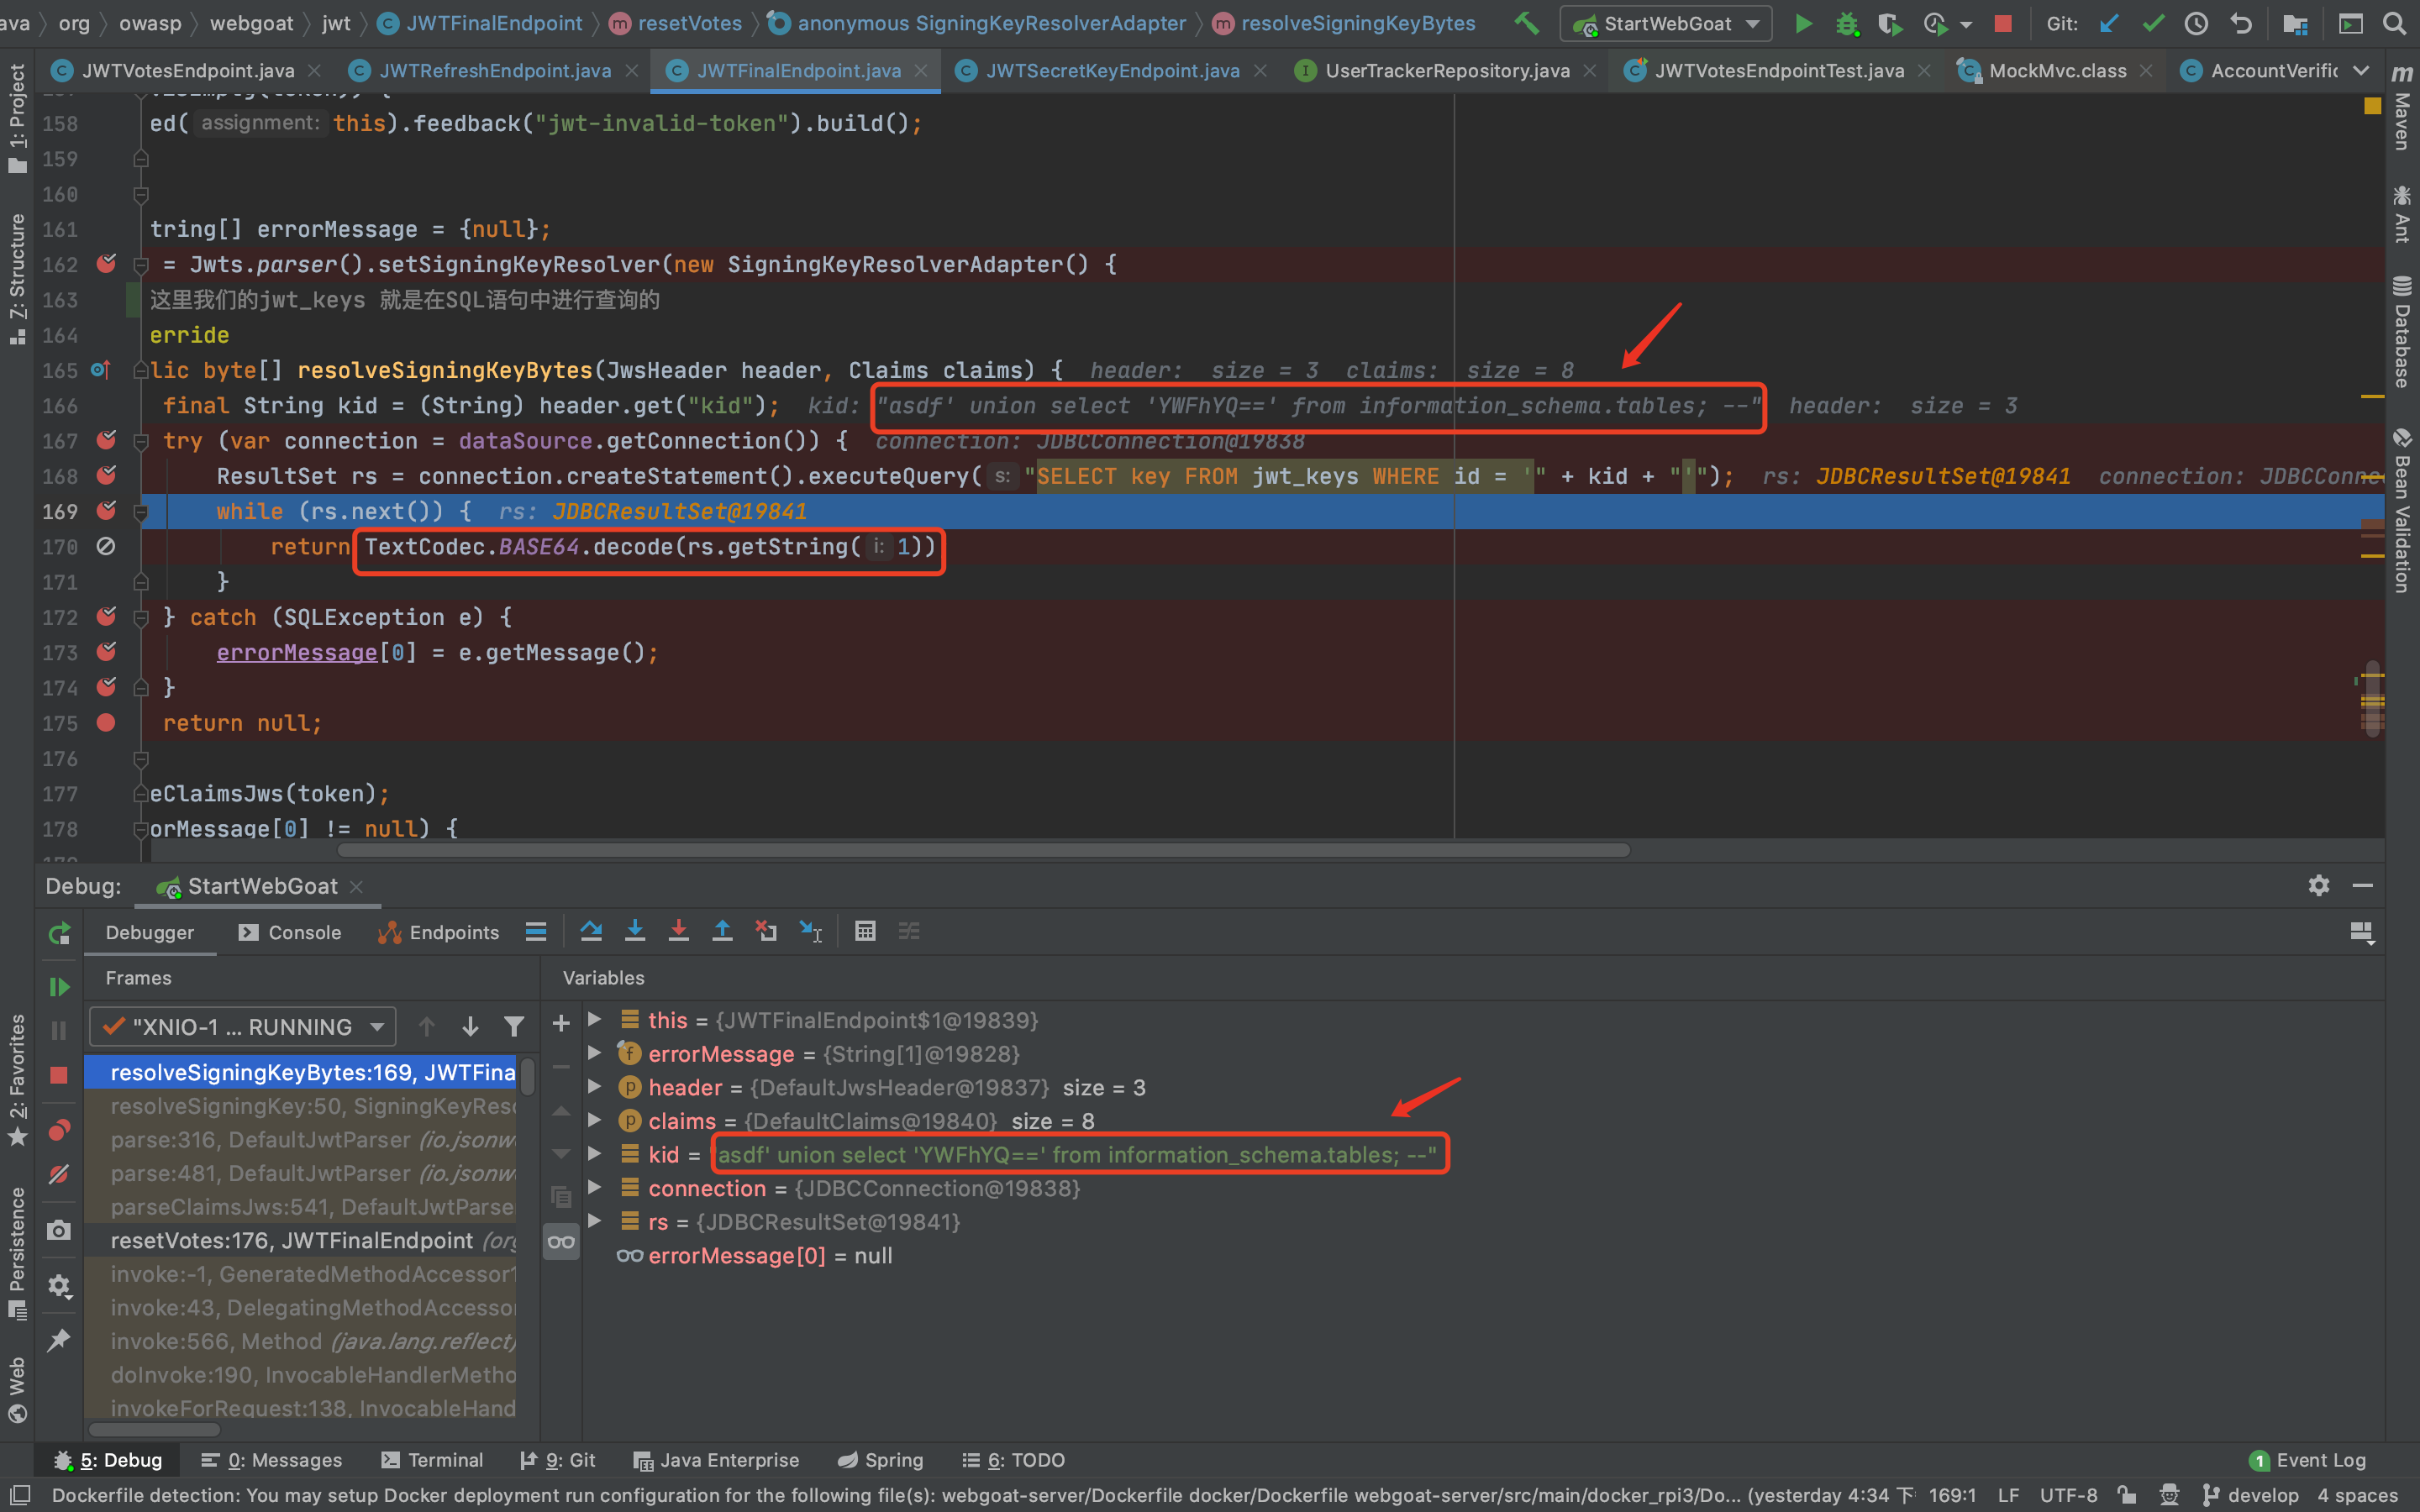This screenshot has height=1512, width=2420.
Task: Toggle the breakpoint on line 168
Action: coord(106,476)
